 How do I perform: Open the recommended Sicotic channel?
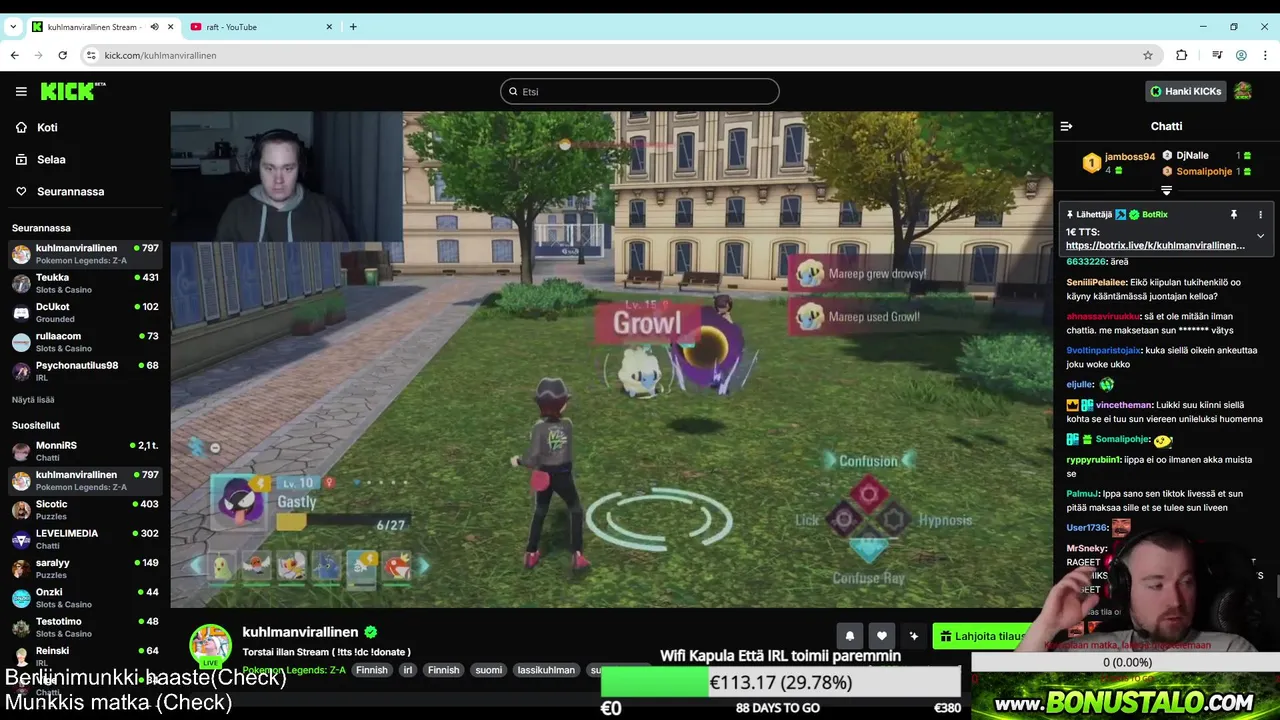click(x=85, y=510)
